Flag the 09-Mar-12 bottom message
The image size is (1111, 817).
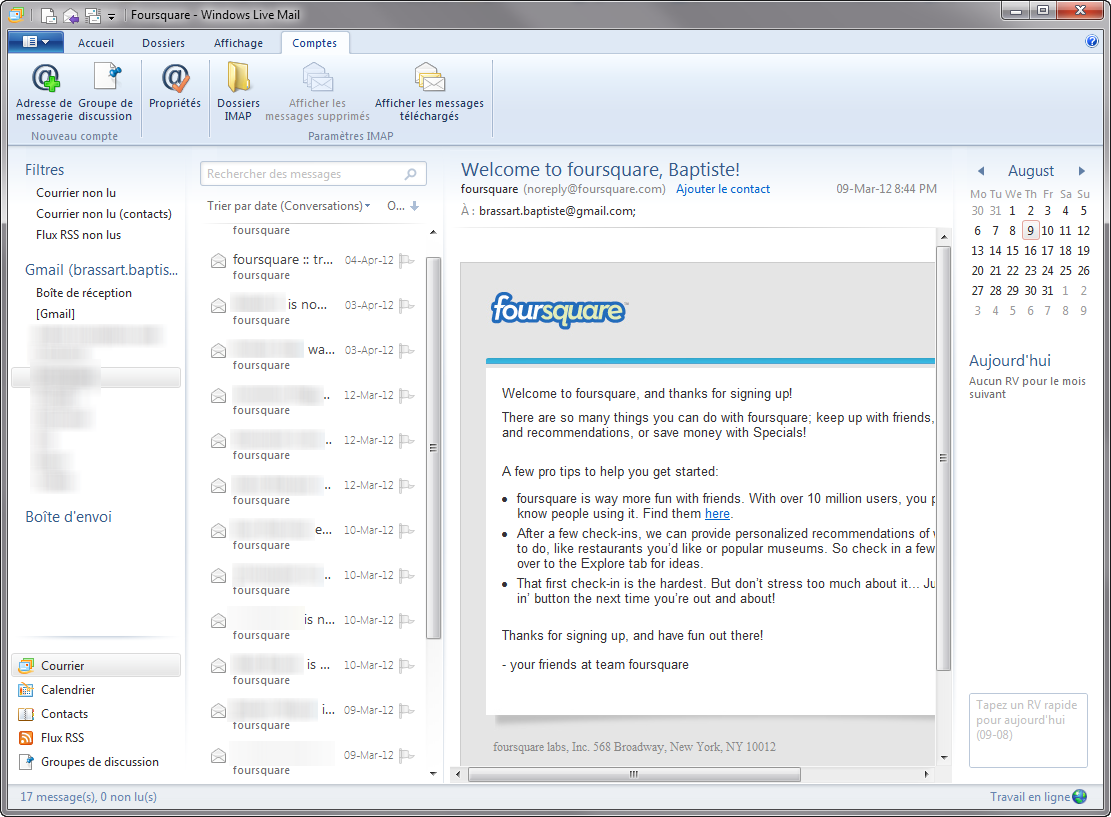coord(407,755)
